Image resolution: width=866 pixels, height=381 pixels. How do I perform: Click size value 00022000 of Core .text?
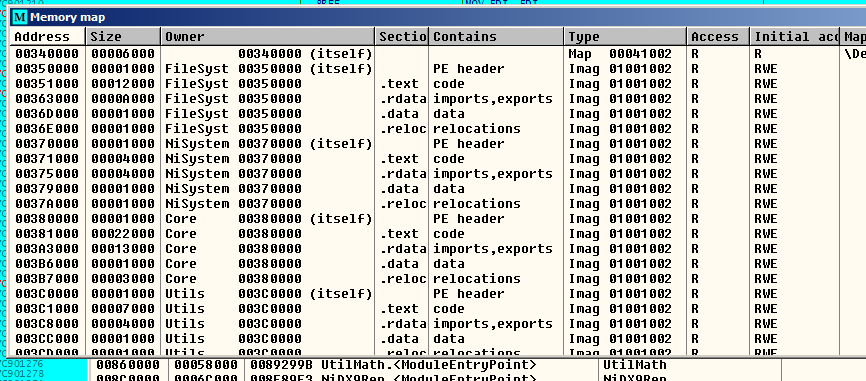pos(123,234)
